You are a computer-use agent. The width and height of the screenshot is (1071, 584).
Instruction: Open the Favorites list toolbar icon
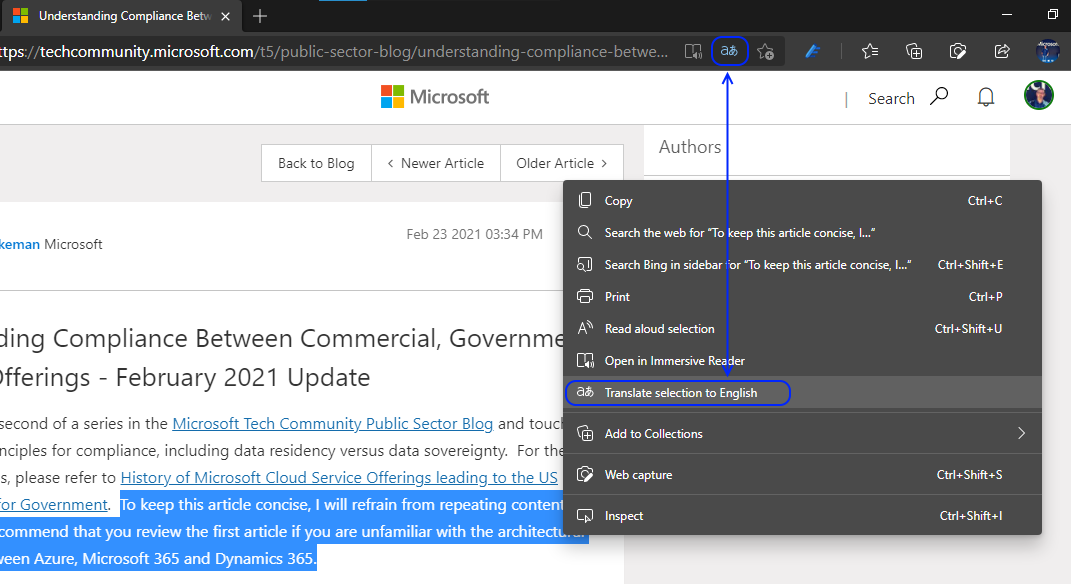(870, 51)
